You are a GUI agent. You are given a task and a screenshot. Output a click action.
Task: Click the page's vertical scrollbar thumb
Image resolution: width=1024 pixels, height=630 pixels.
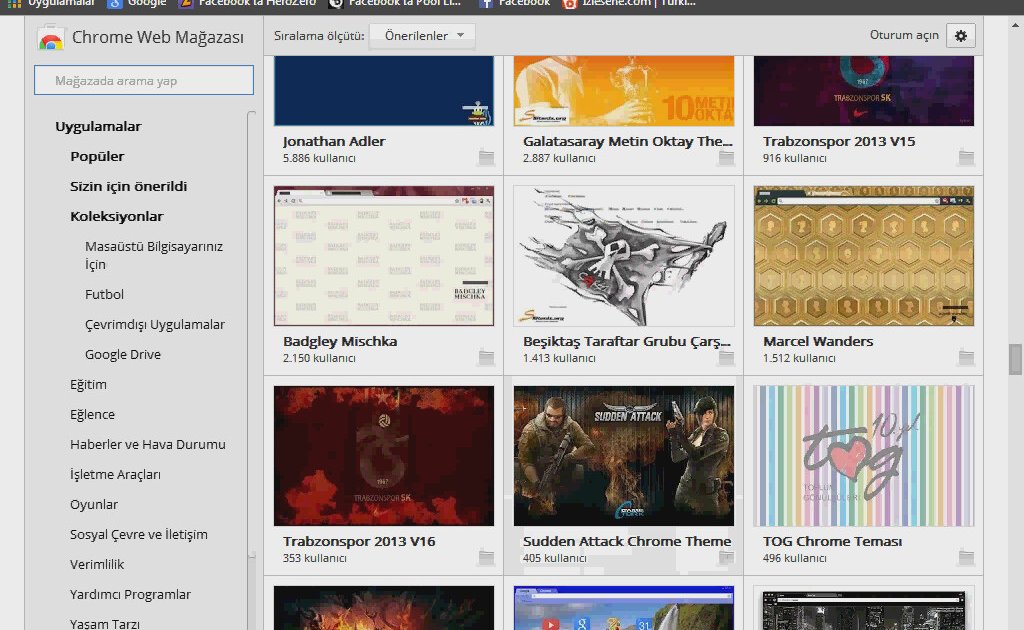[1015, 360]
